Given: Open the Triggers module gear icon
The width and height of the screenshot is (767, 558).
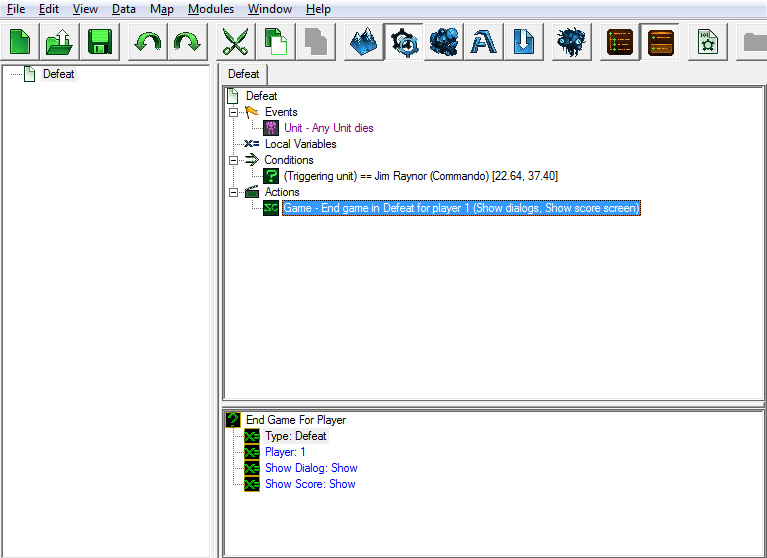Looking at the screenshot, I should click(404, 42).
